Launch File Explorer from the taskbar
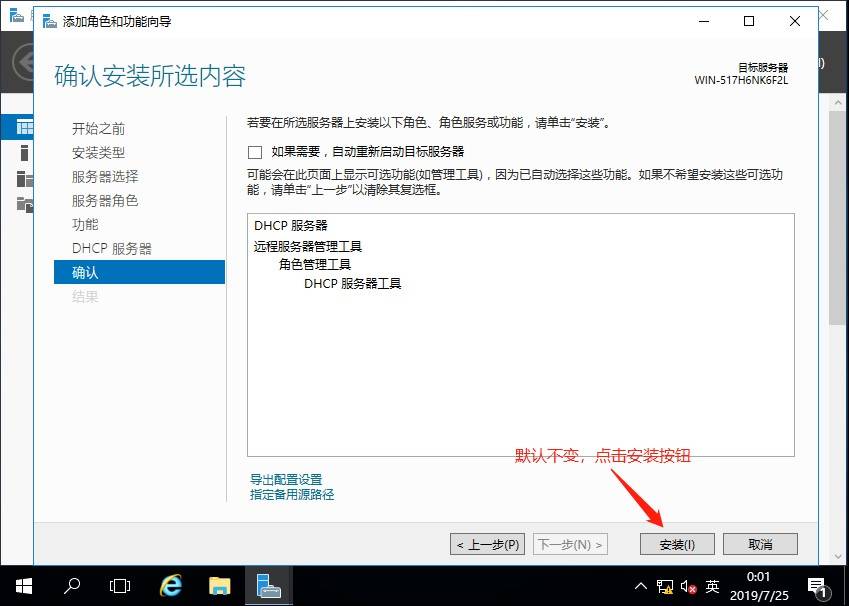The width and height of the screenshot is (849, 606). 220,585
